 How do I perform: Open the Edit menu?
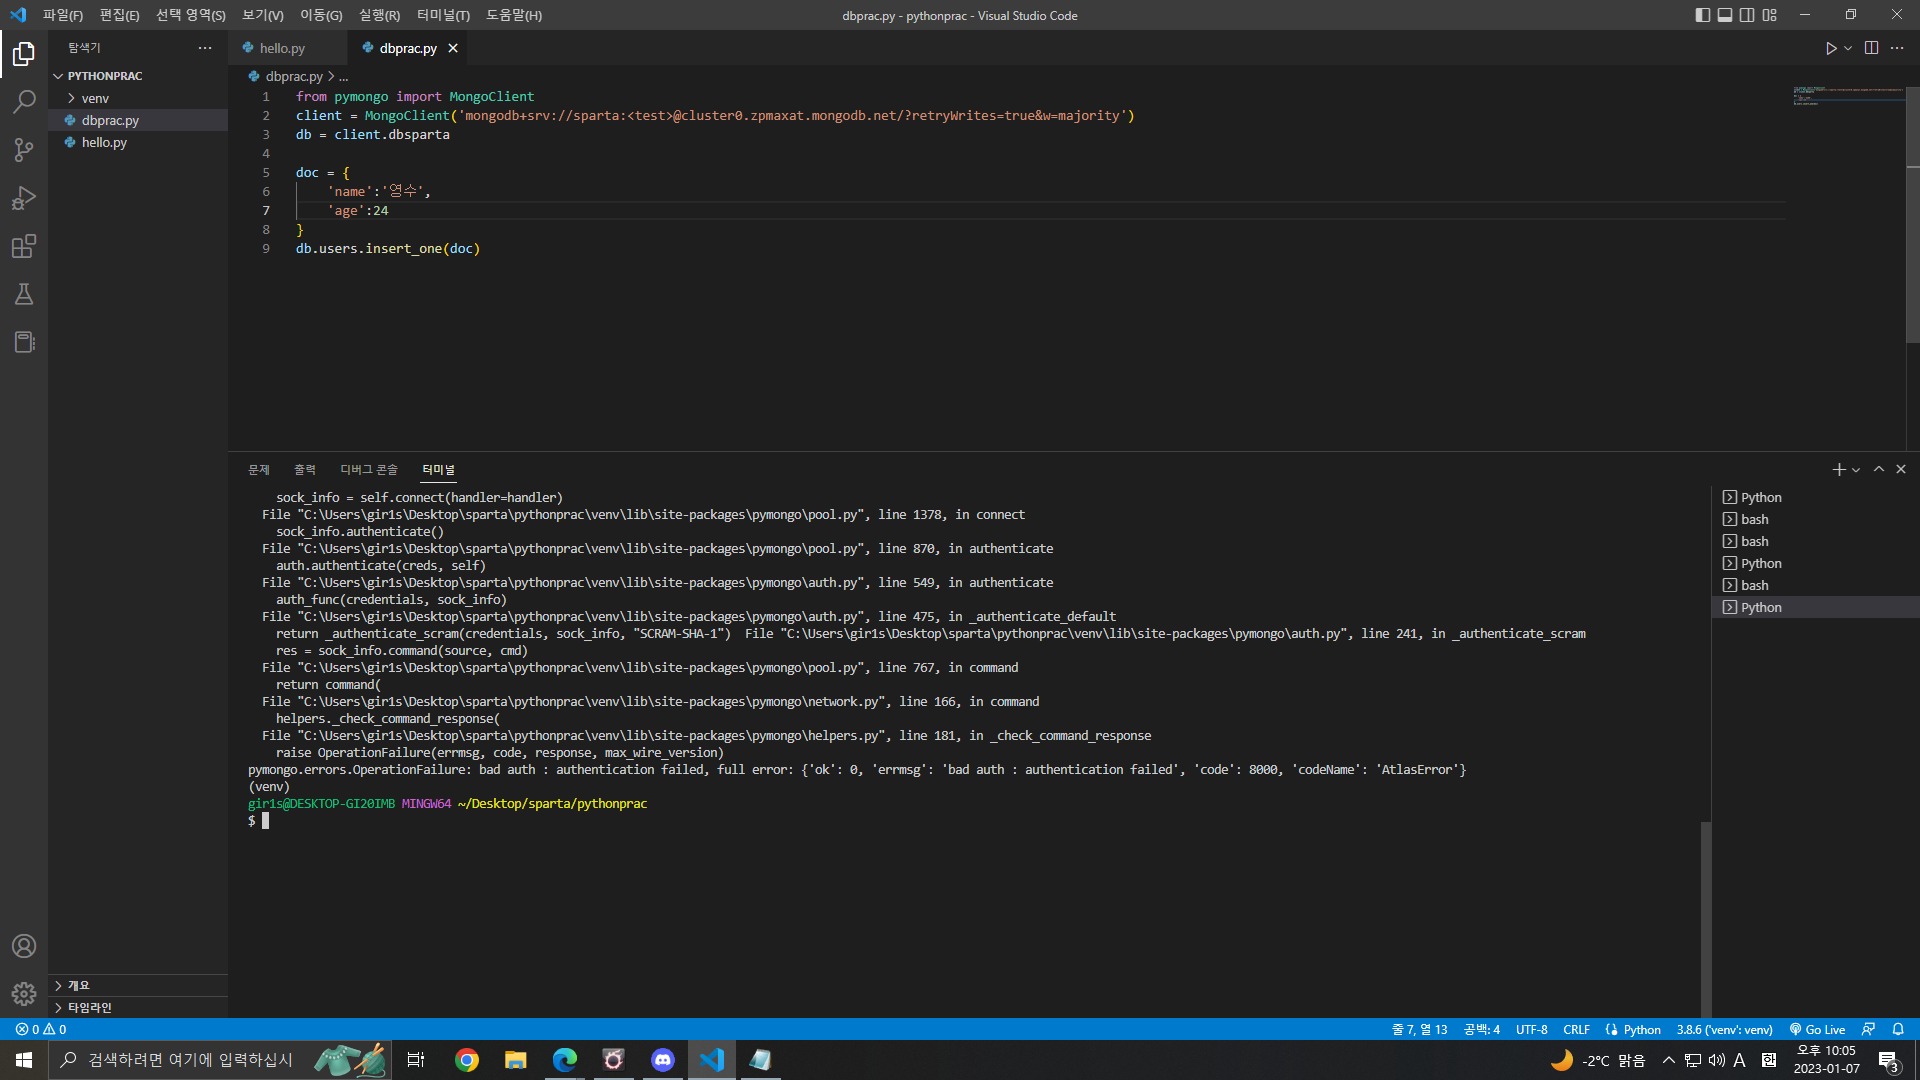pos(119,15)
